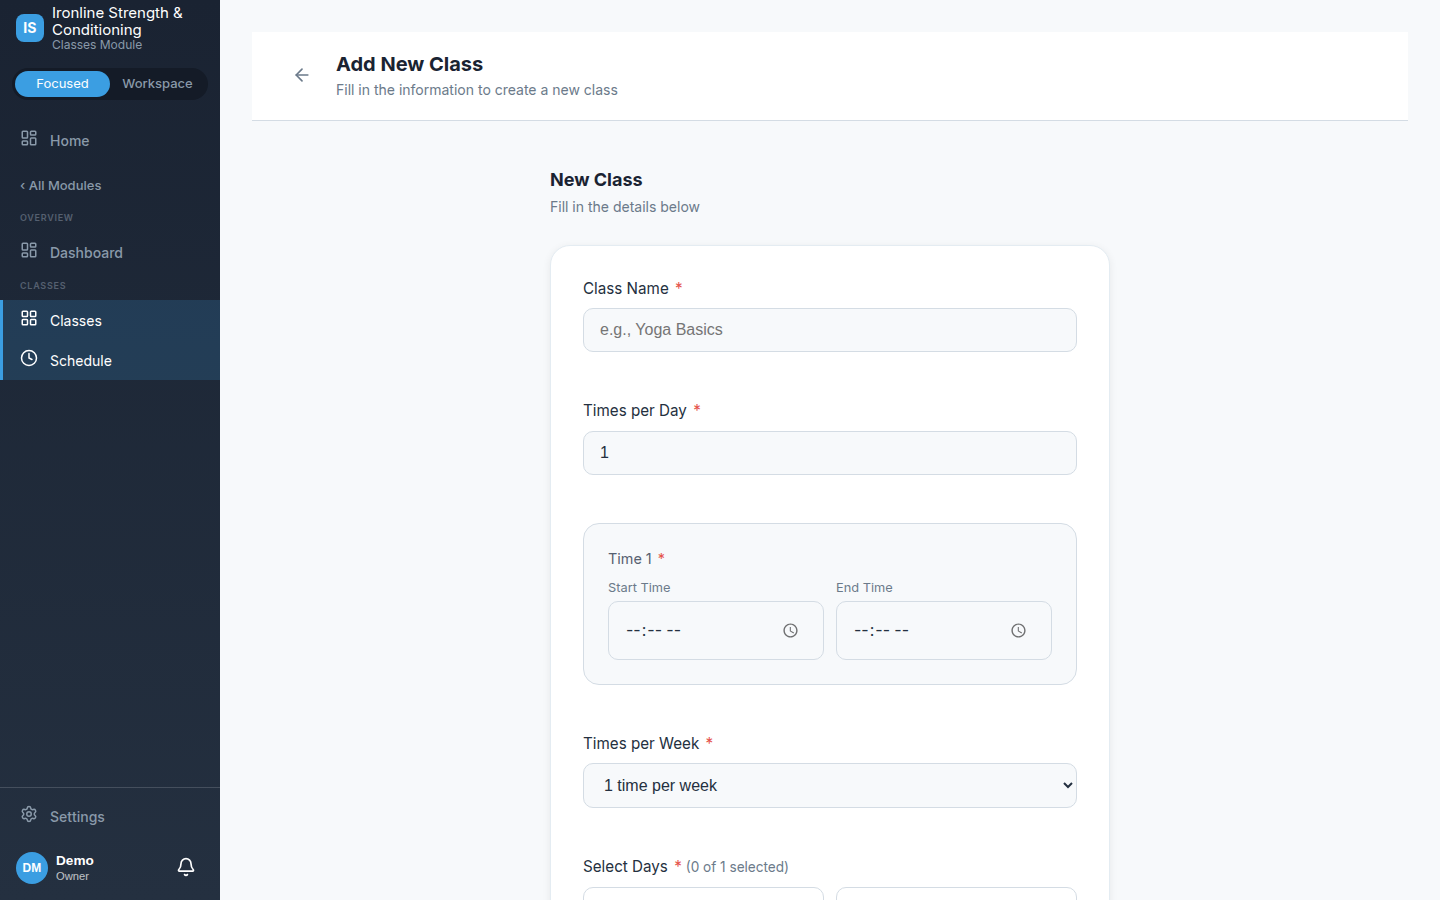Click the Demo Owner profile name

tap(75, 868)
